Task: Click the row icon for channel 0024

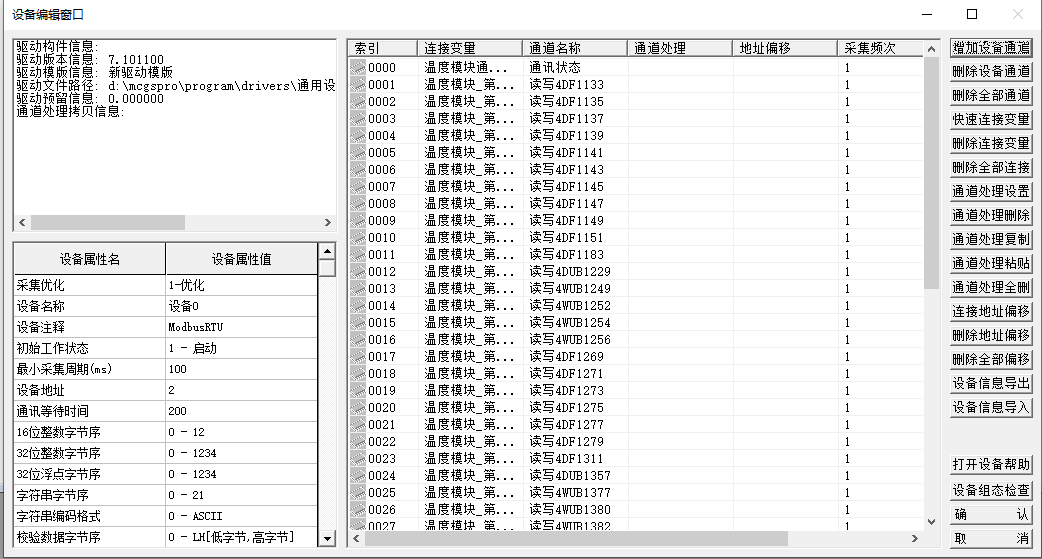Action: coord(358,476)
